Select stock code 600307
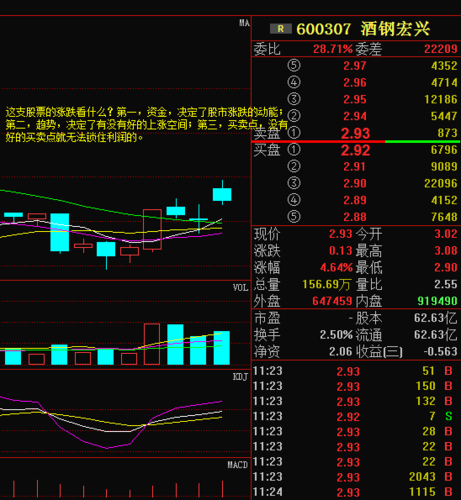Image resolution: width=461 pixels, height=500 pixels. pos(323,29)
